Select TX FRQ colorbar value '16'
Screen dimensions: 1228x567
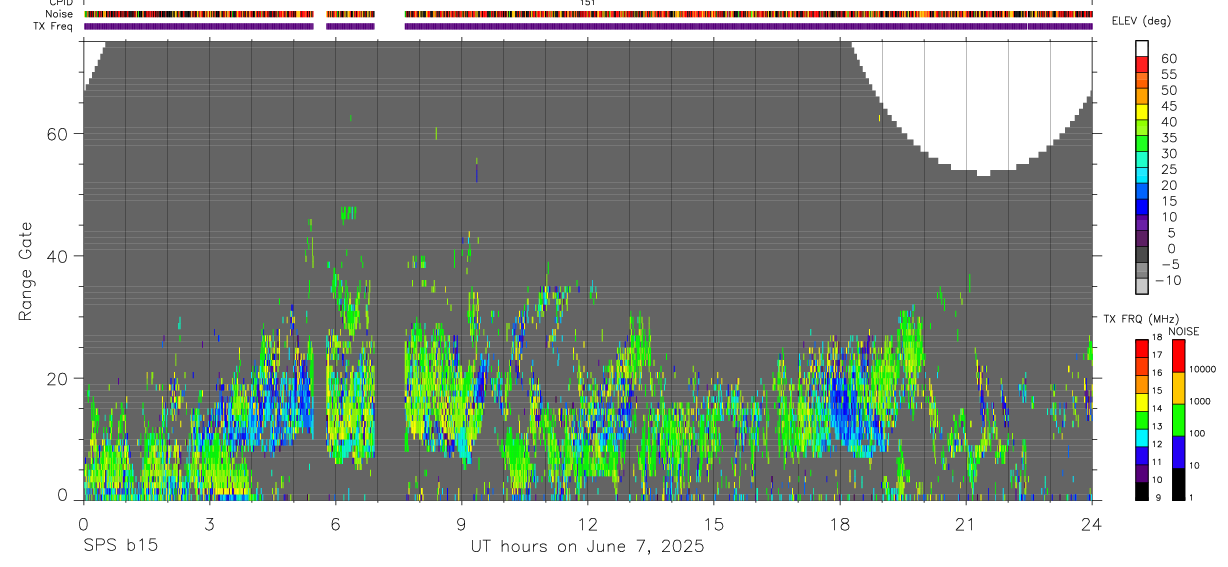pyautogui.click(x=1156, y=374)
